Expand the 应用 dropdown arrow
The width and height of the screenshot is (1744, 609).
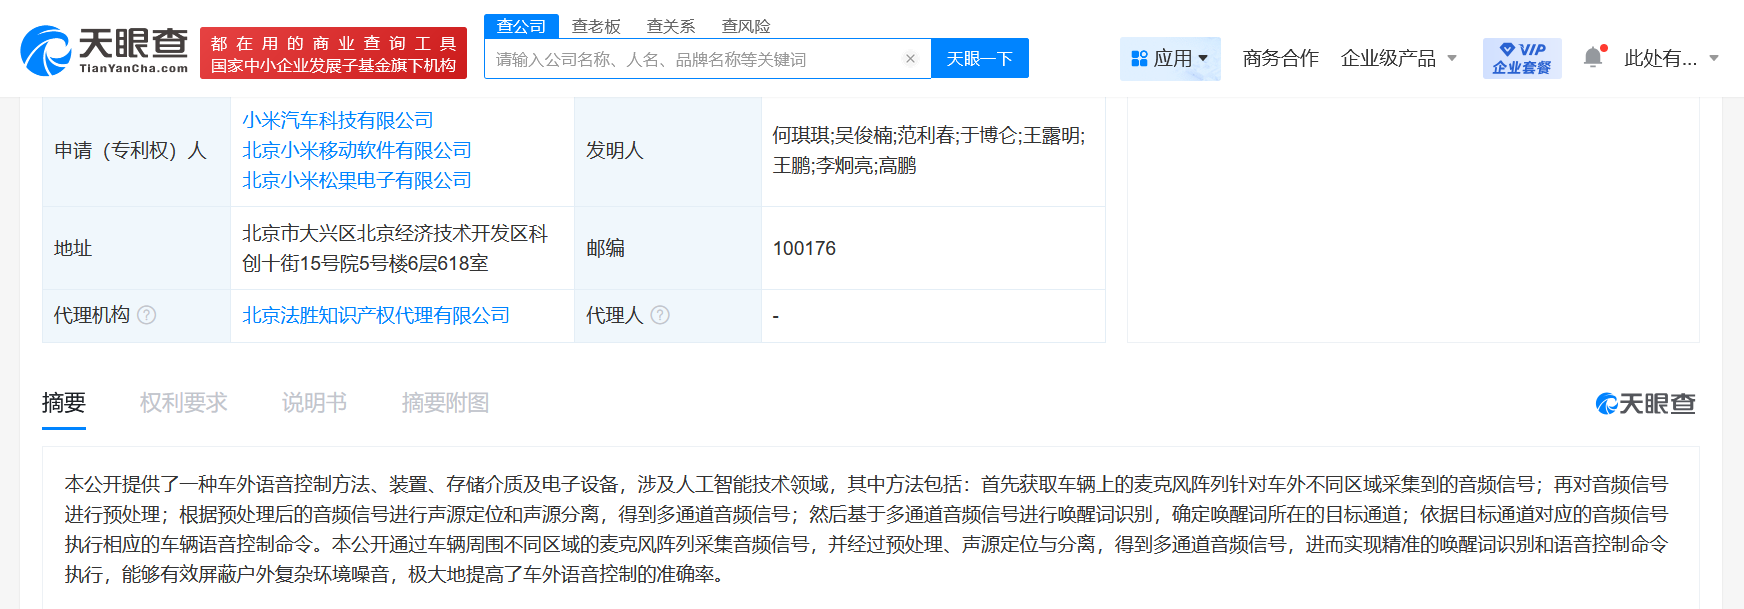point(1203,59)
